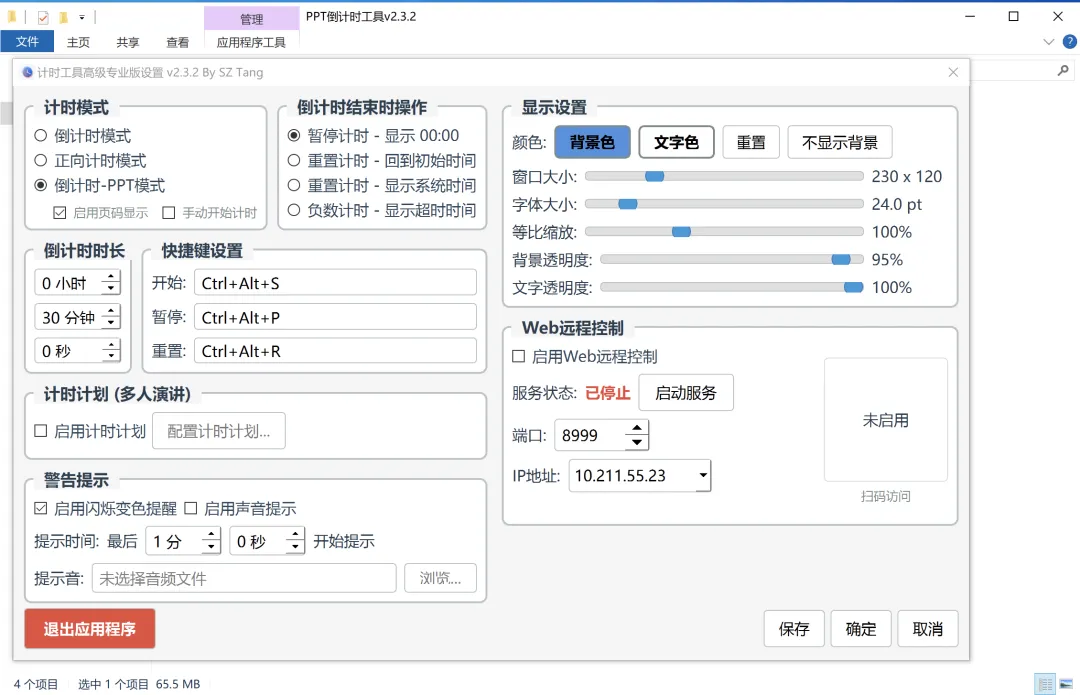Click the 端口 8999 spinner field
Image resolution: width=1080 pixels, height=695 pixels.
[601, 435]
